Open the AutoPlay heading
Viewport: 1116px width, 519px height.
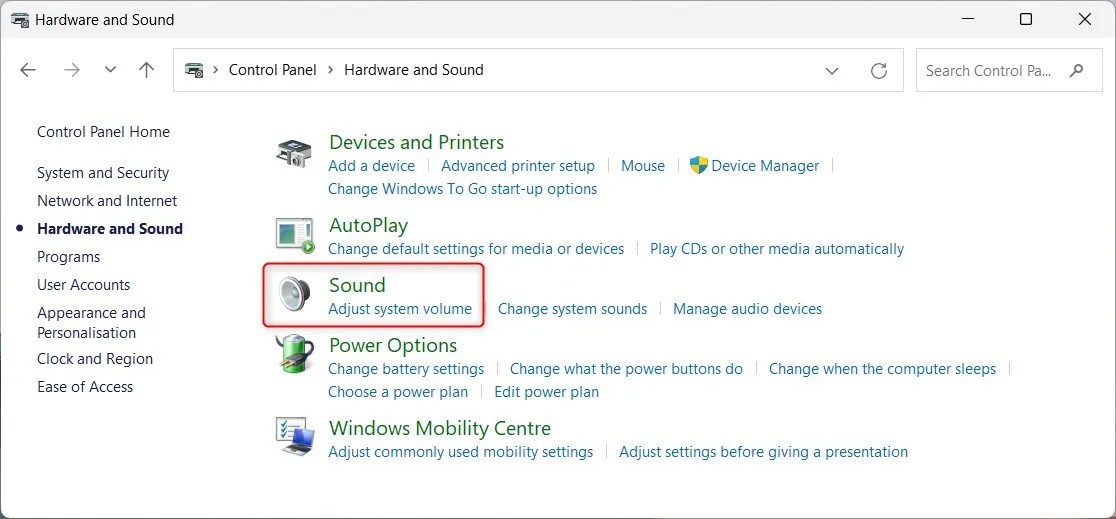tap(369, 226)
